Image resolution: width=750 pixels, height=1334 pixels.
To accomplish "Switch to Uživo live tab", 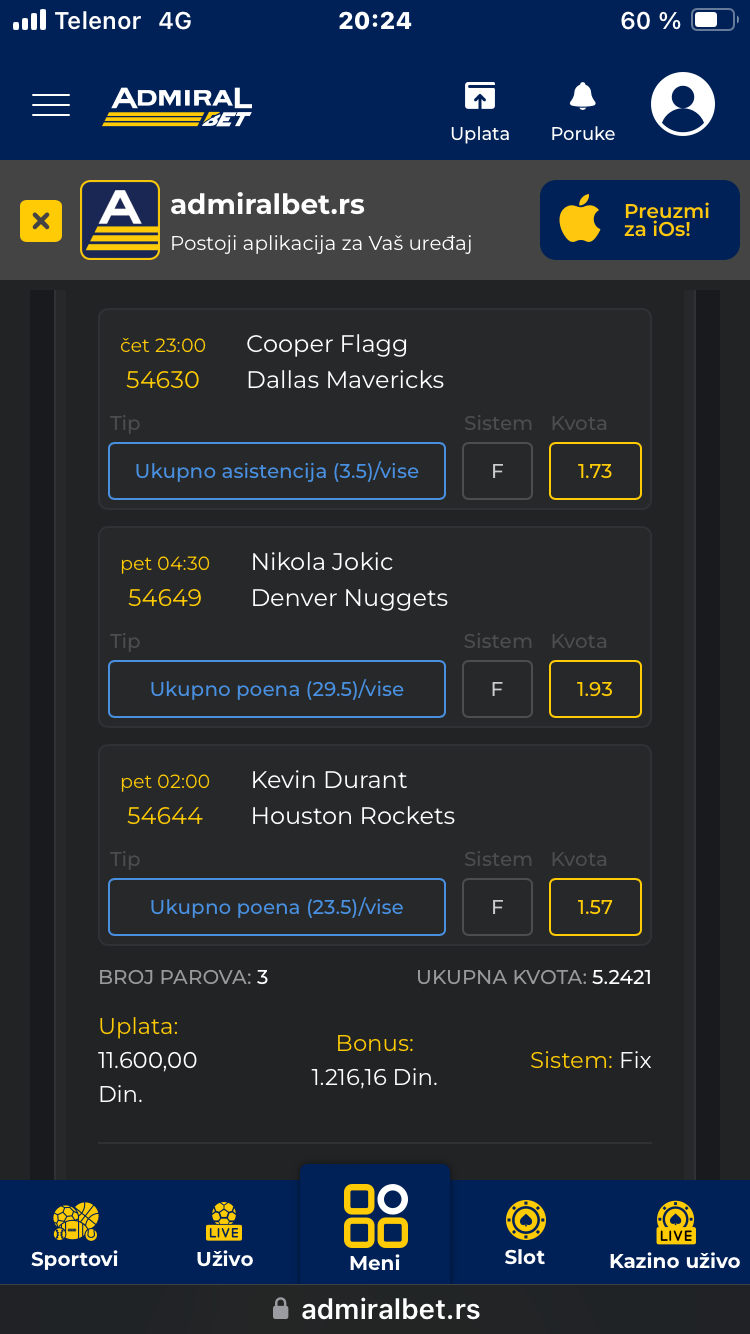I will tap(225, 1236).
